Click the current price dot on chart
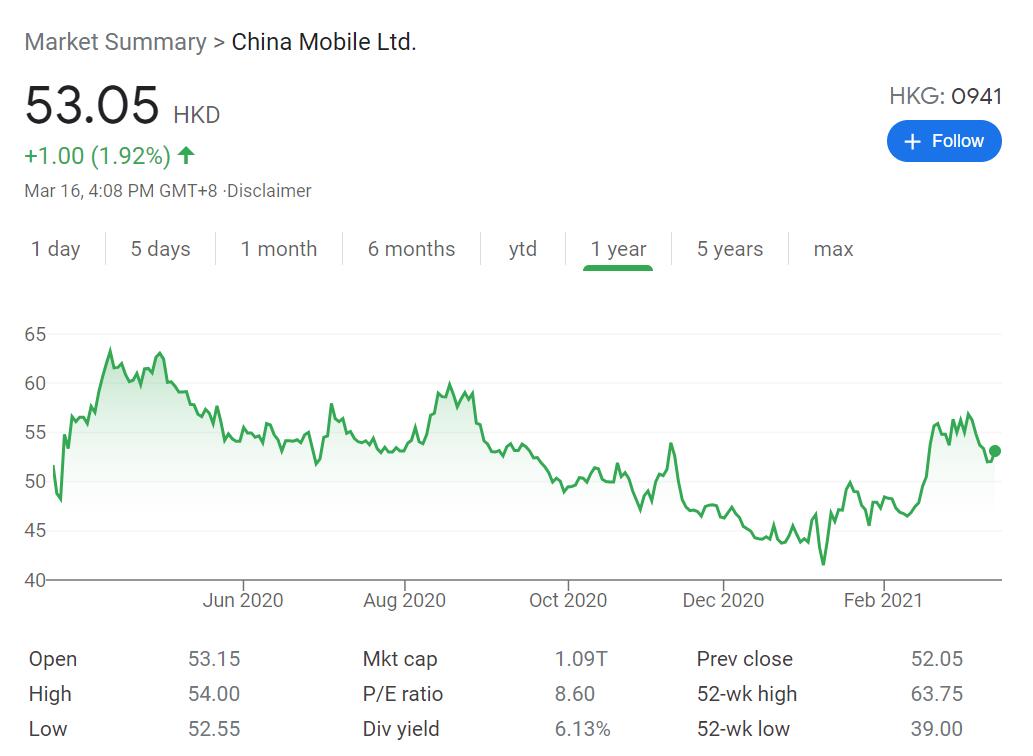 [994, 451]
